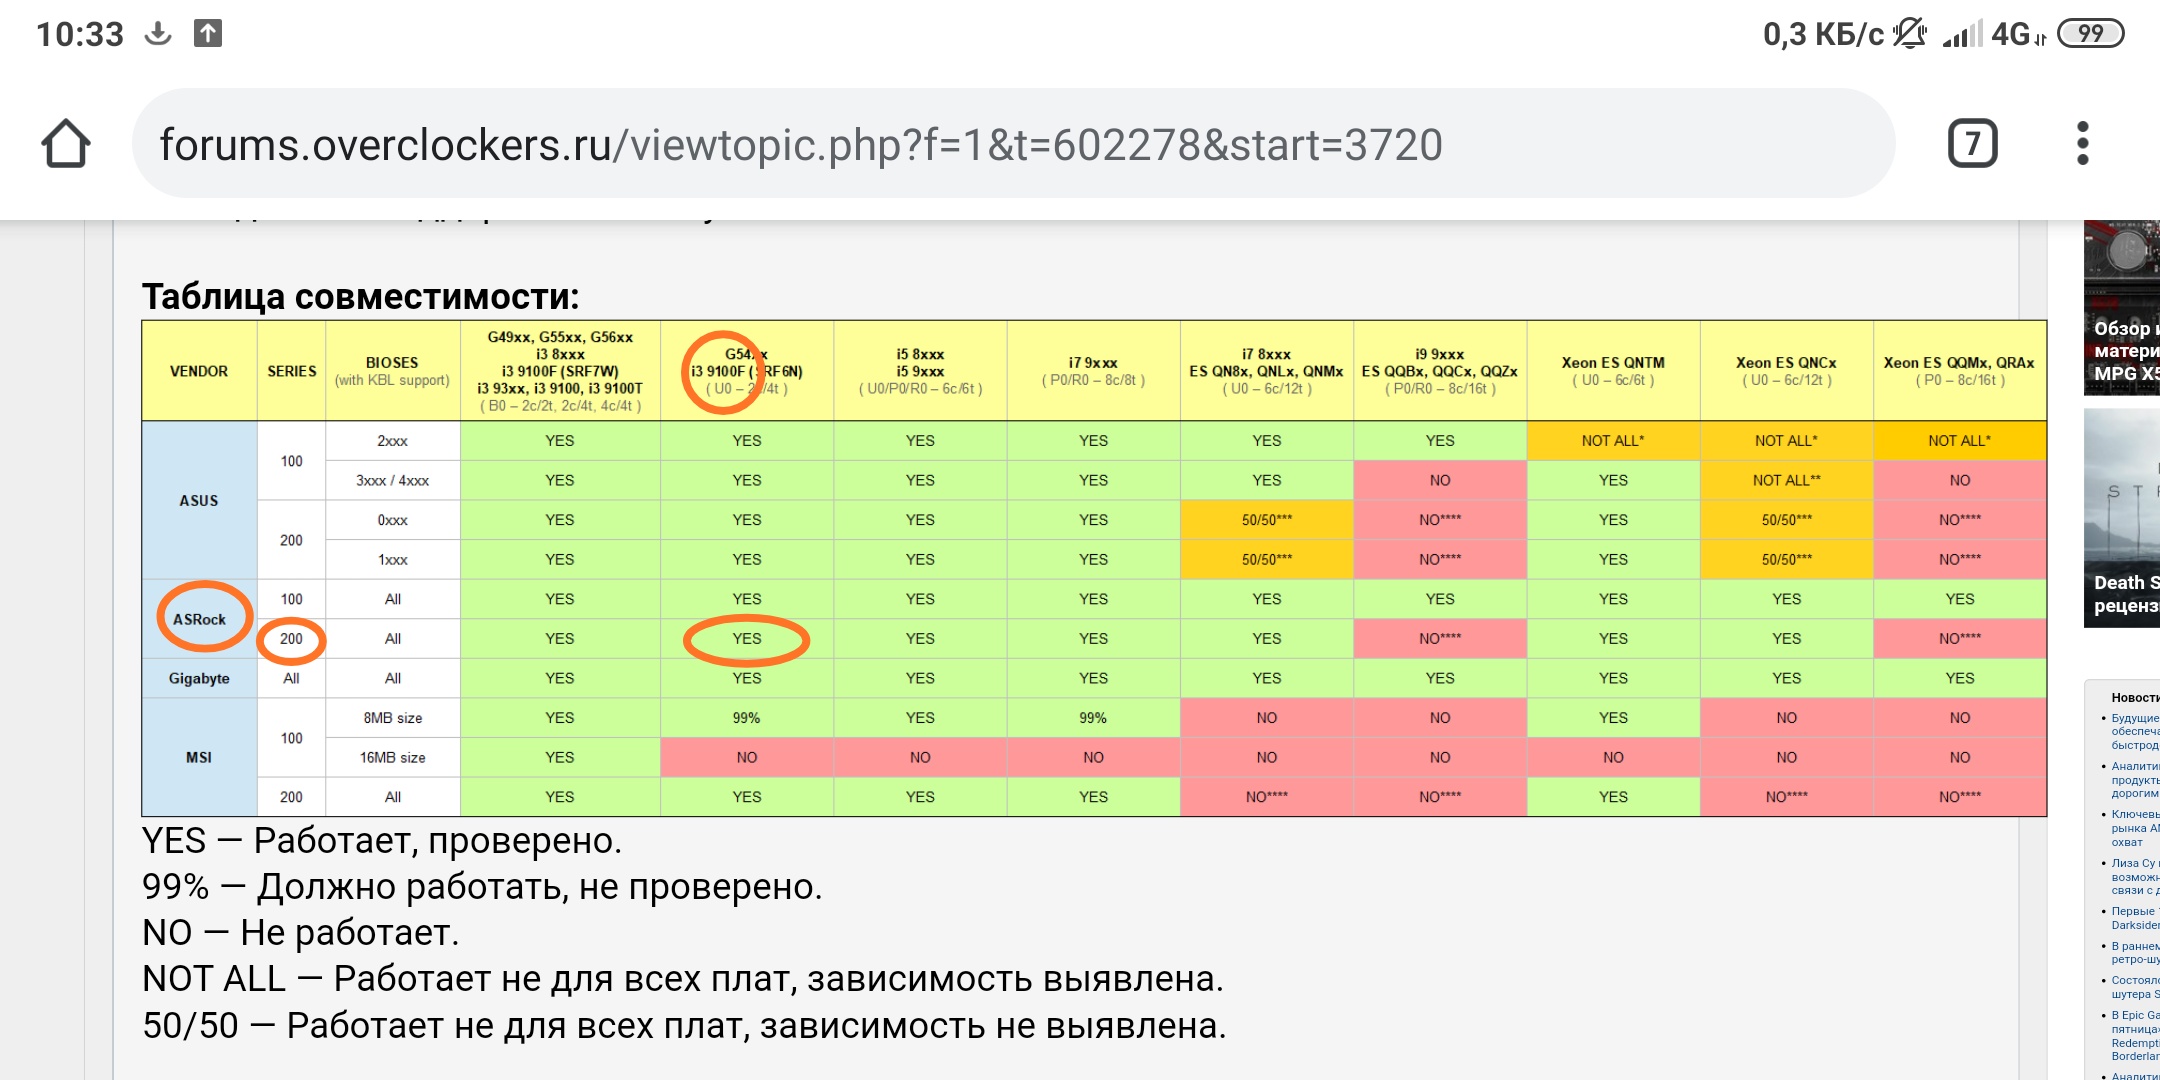Tap the download arrow status icon
Image resolution: width=2160 pixels, height=1080 pixels.
click(158, 34)
